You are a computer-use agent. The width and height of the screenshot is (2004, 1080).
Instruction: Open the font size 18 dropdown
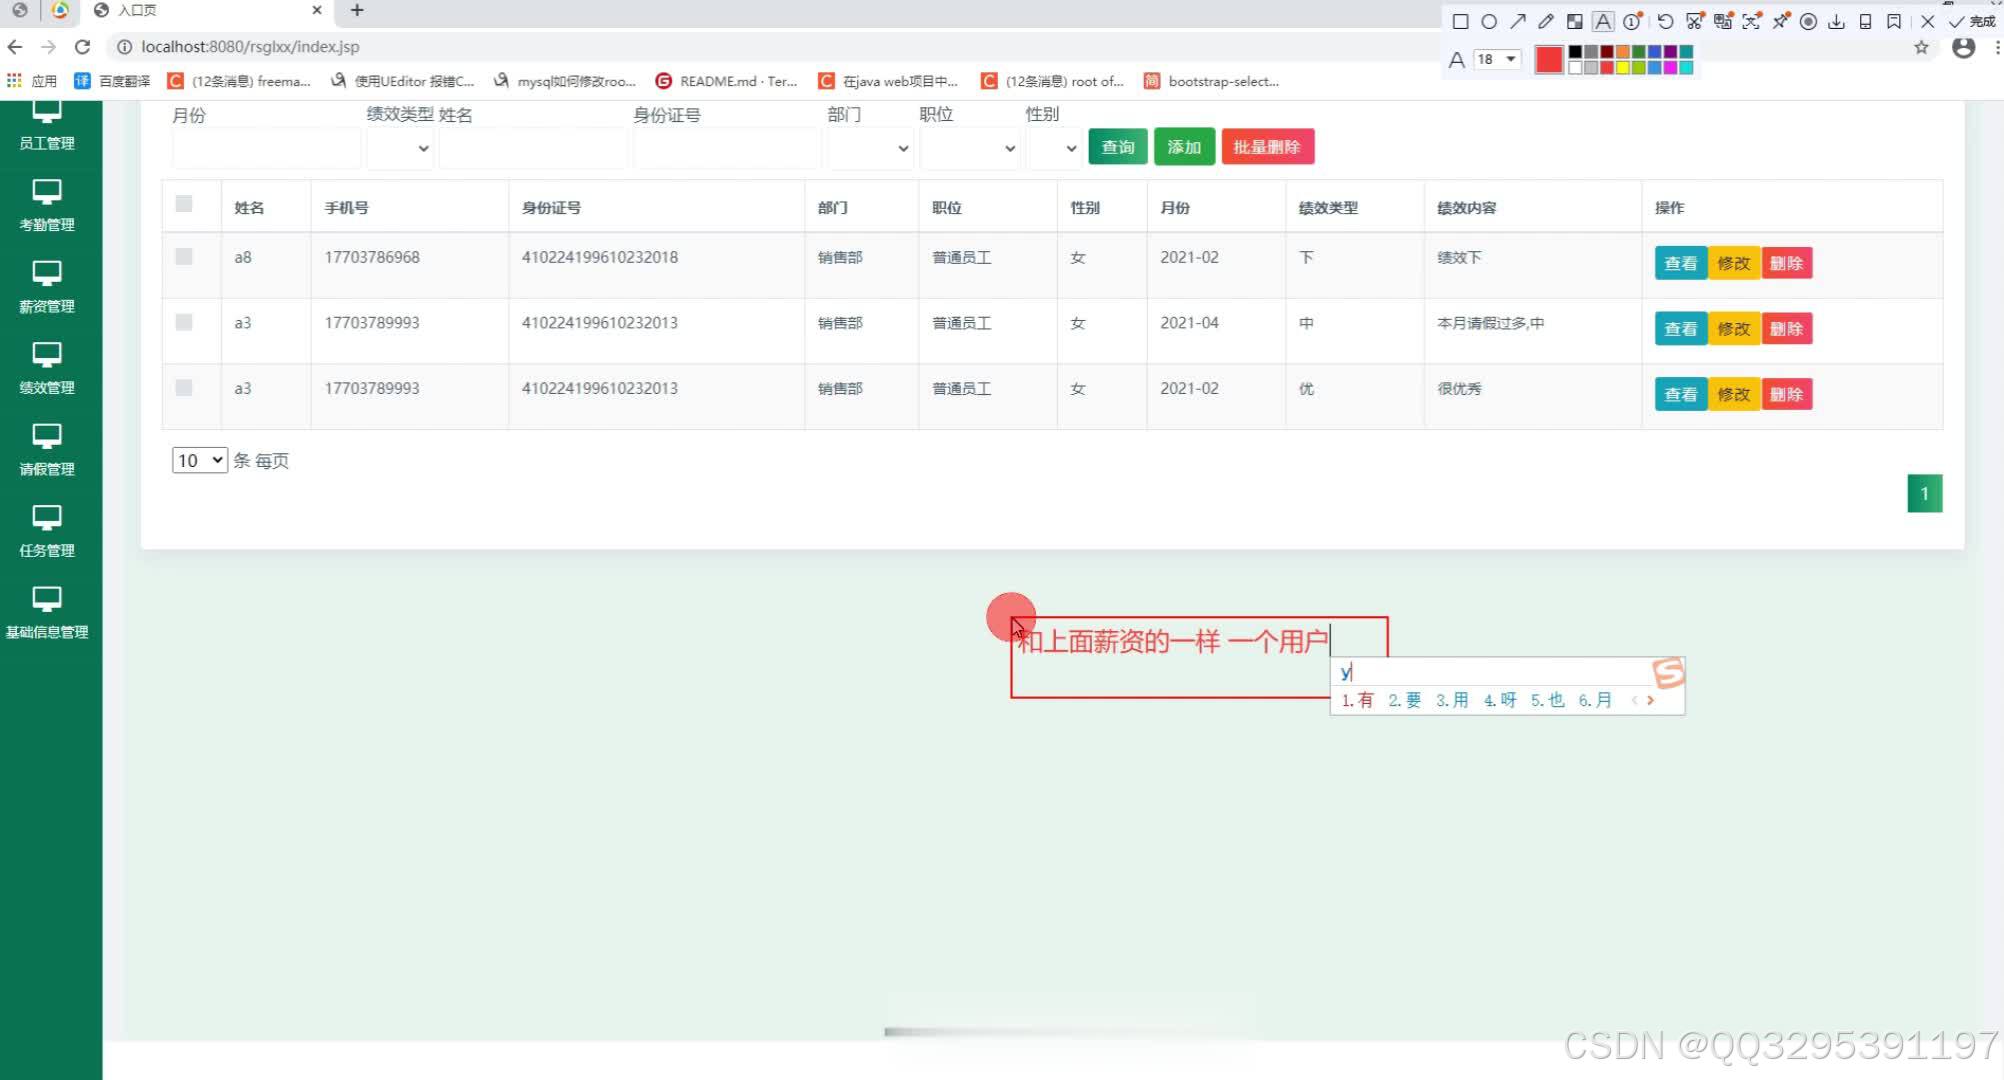pyautogui.click(x=1497, y=59)
